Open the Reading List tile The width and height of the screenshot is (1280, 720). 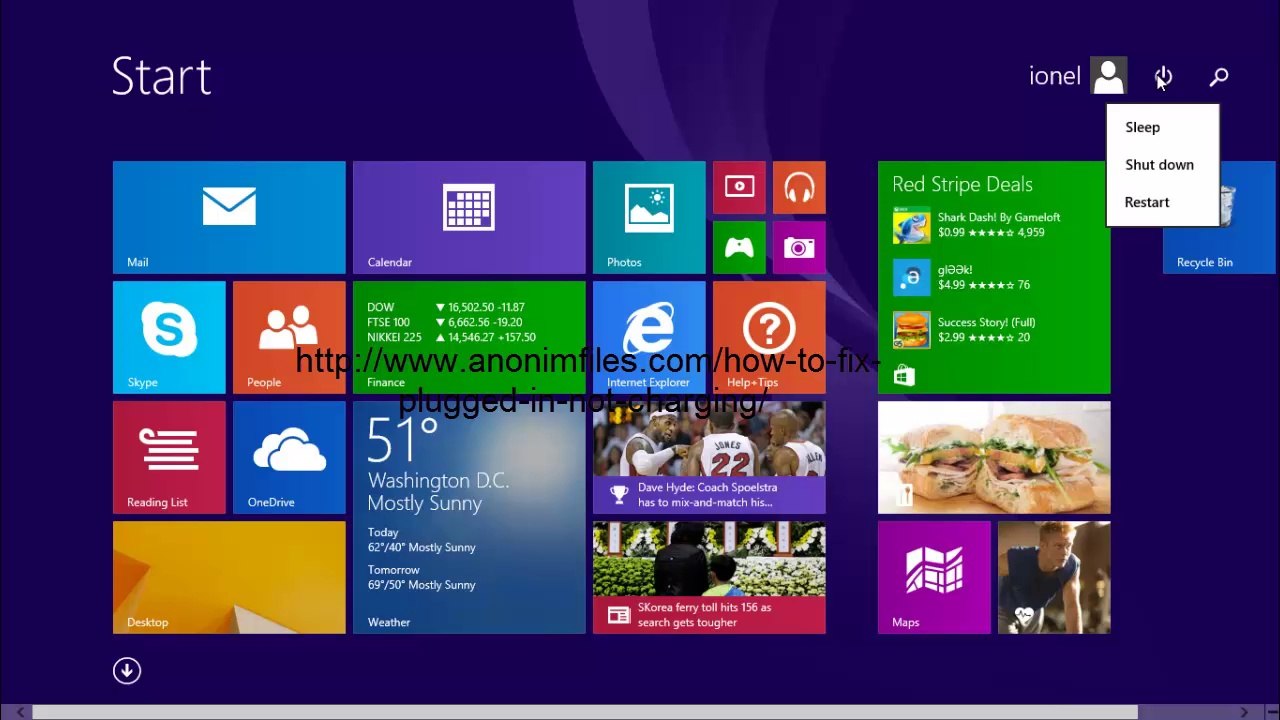(169, 457)
